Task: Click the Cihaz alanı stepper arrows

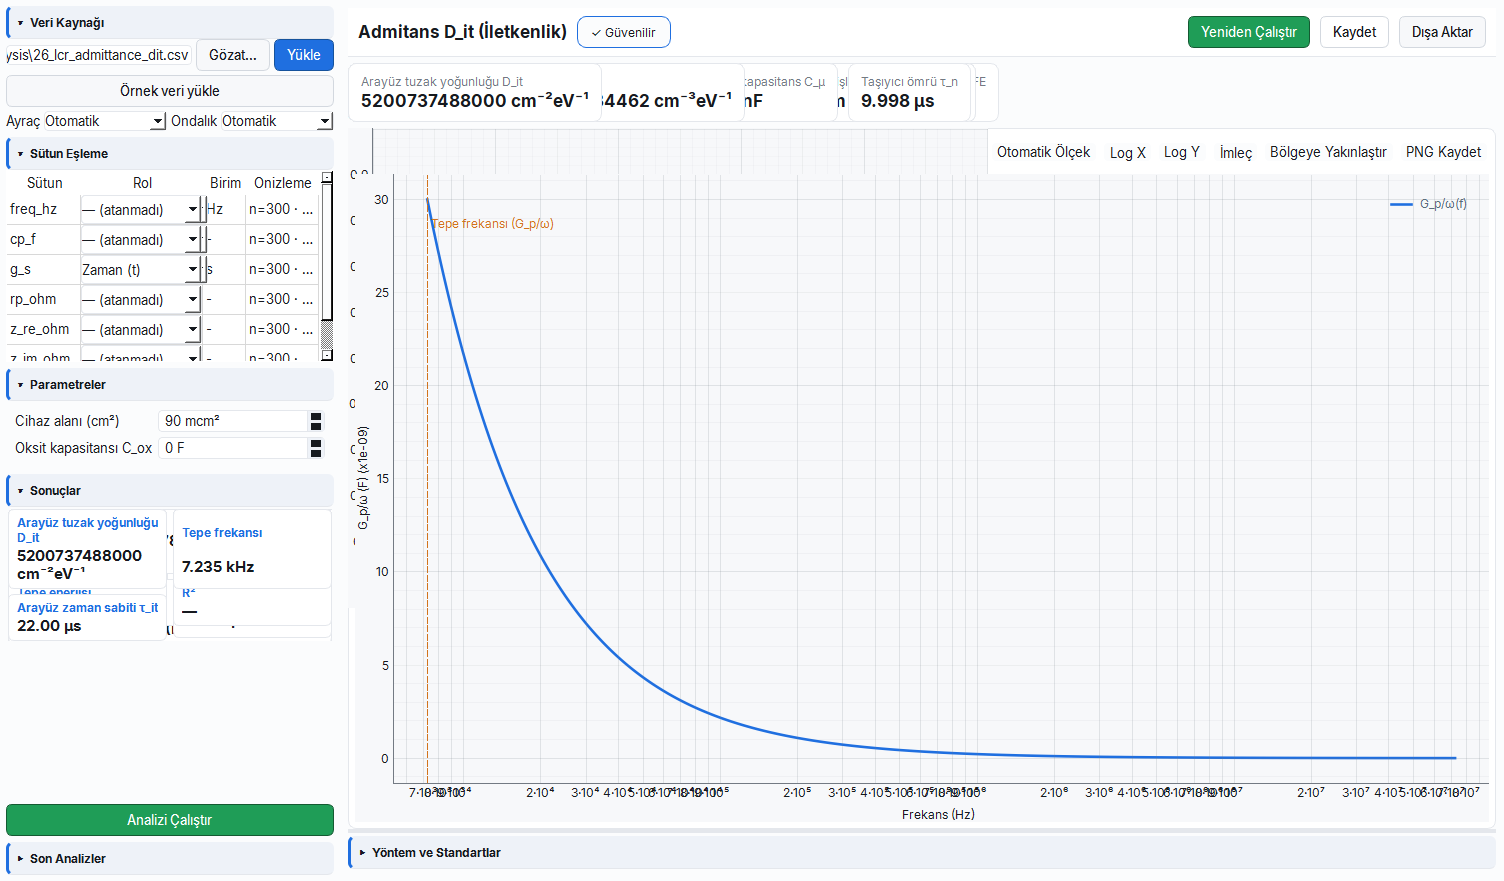Action: [316, 421]
